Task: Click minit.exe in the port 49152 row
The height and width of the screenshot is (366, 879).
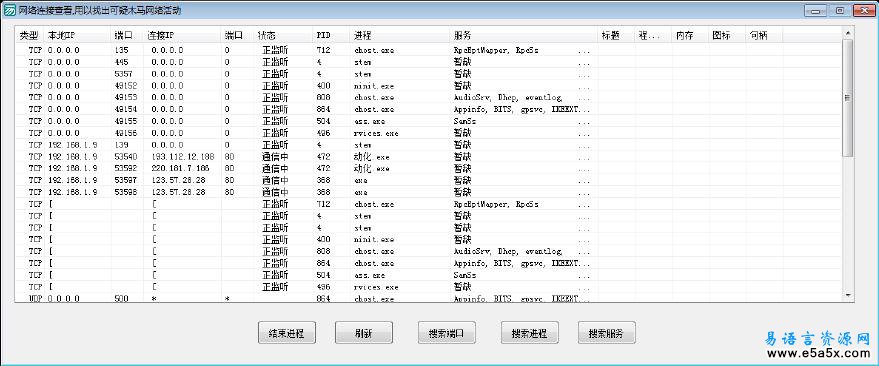Action: click(374, 86)
